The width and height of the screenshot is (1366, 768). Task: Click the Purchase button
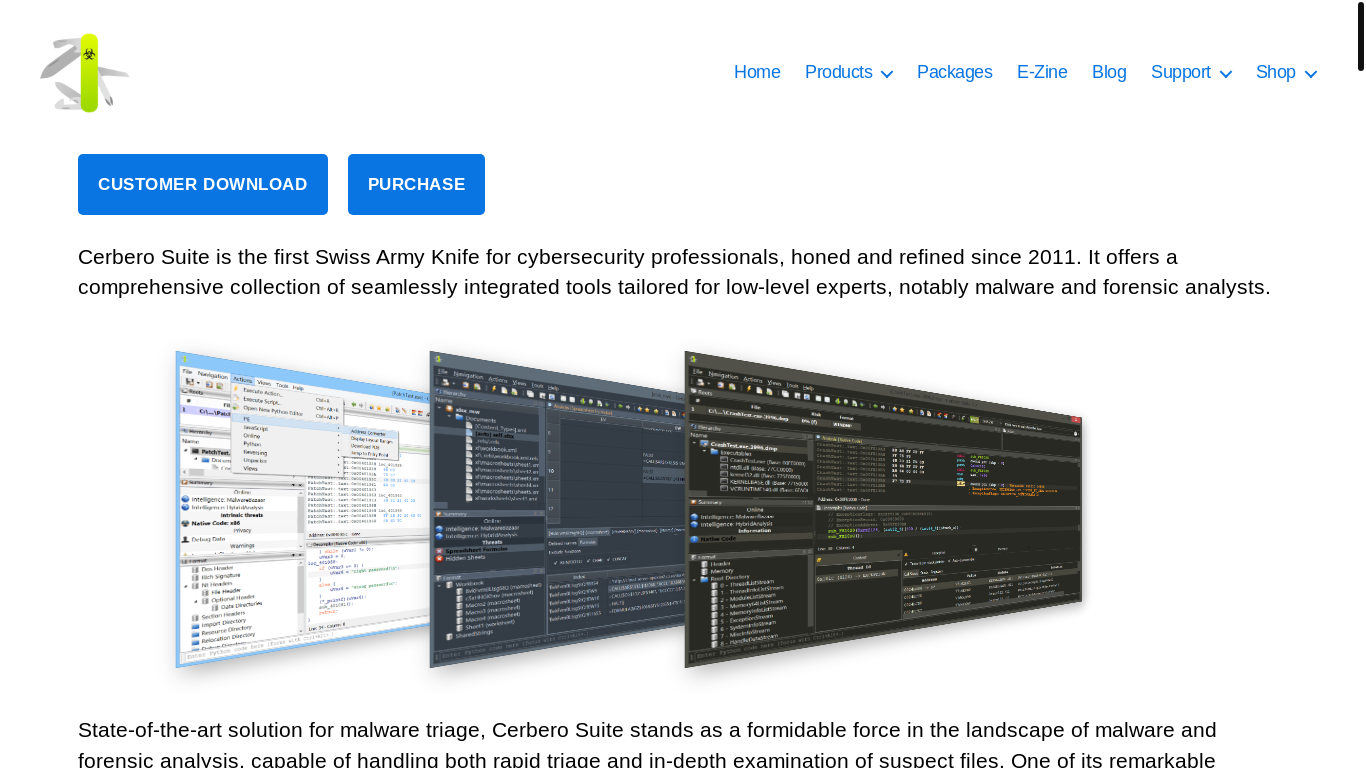pos(416,184)
